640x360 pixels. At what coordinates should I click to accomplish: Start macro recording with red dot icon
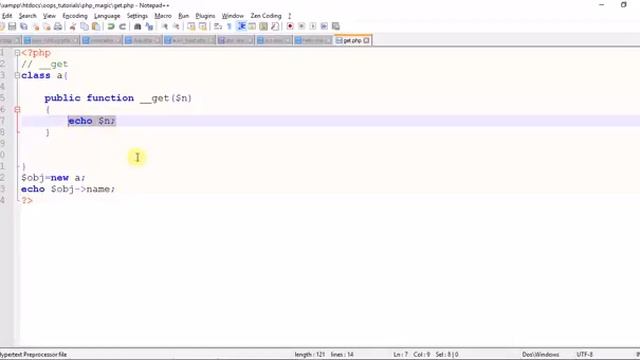pos(290,27)
